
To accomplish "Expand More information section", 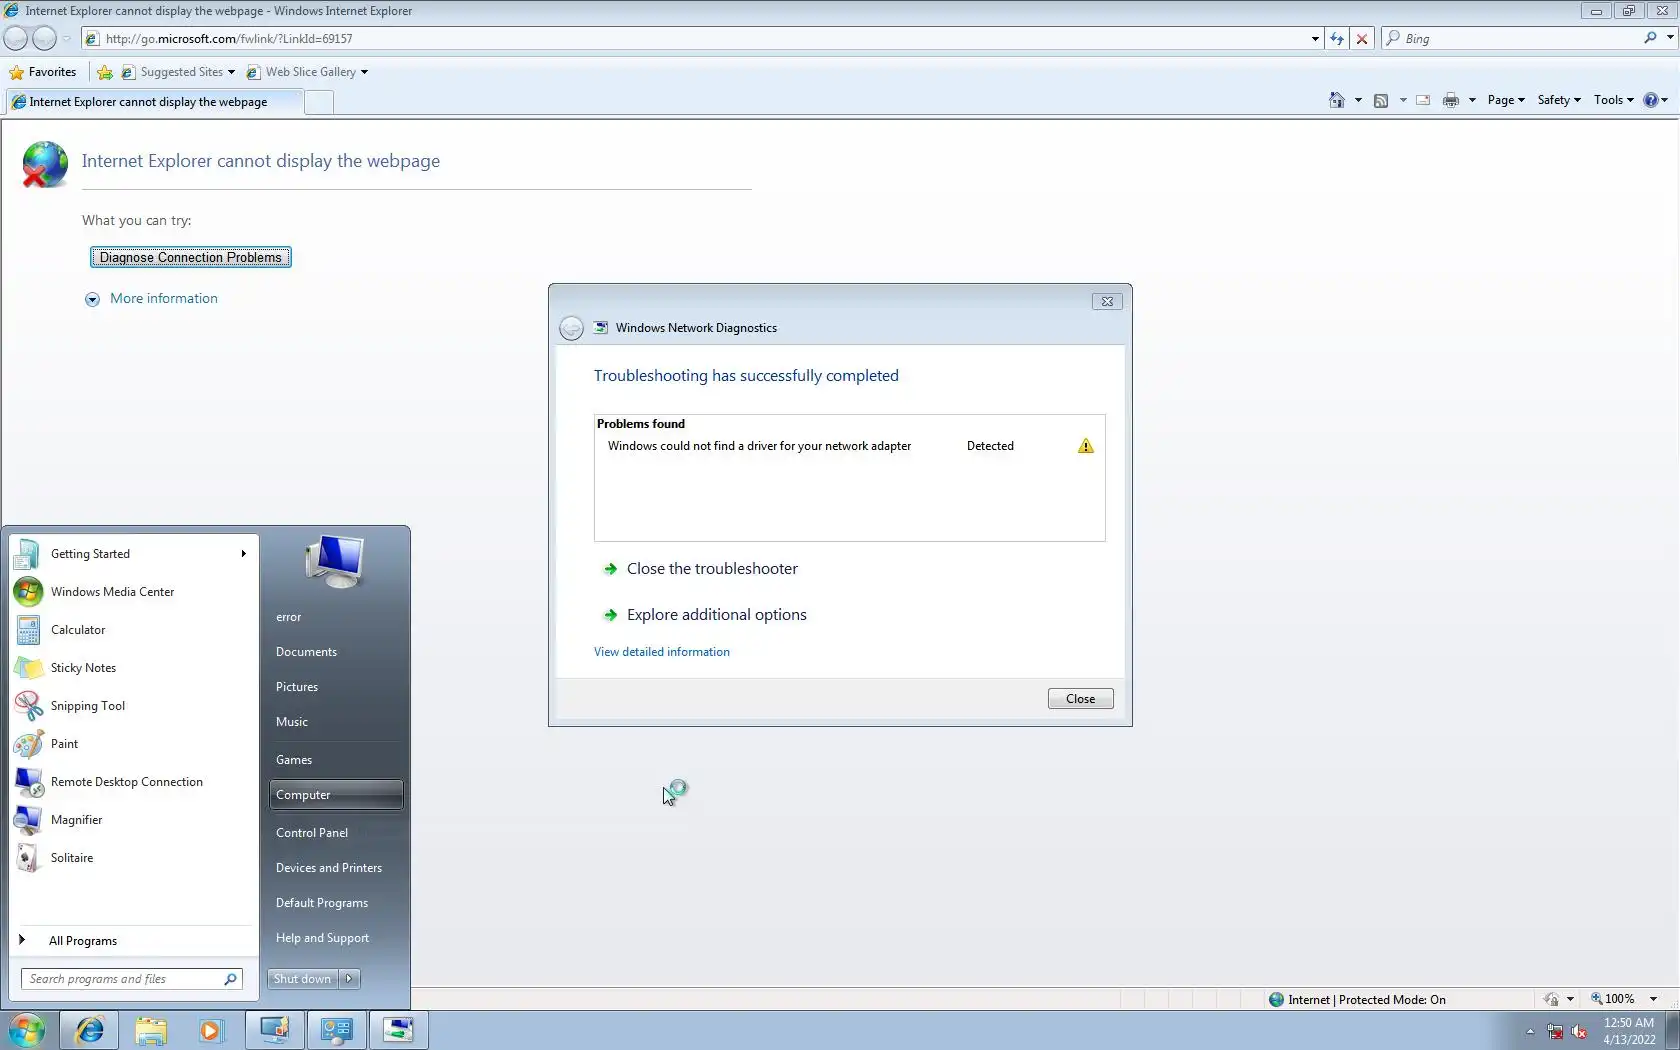I will (151, 299).
